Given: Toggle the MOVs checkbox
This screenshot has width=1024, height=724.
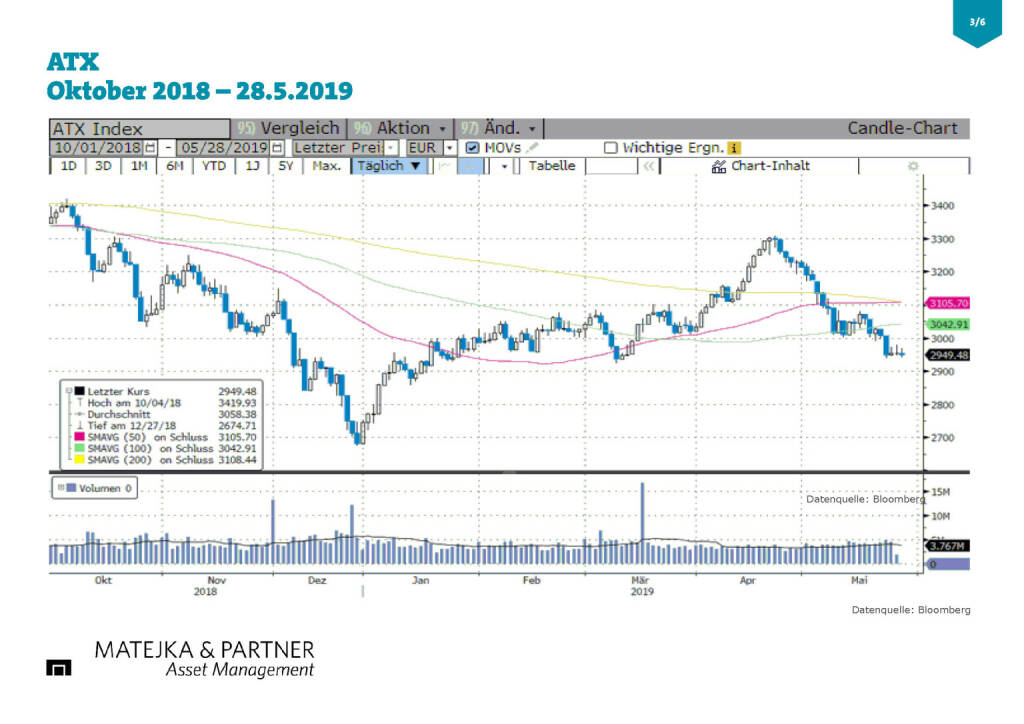Looking at the screenshot, I should [473, 147].
